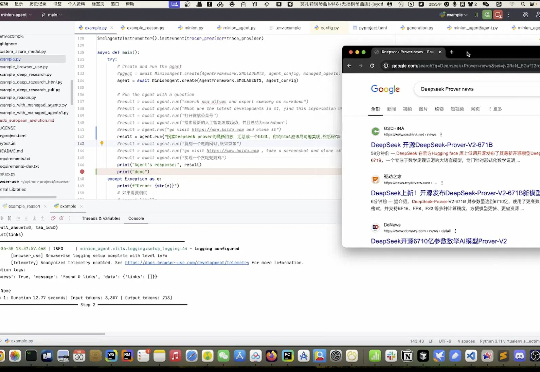This screenshot has height=372, width=540.
Task: Click the Google search input field
Action: click(x=477, y=89)
